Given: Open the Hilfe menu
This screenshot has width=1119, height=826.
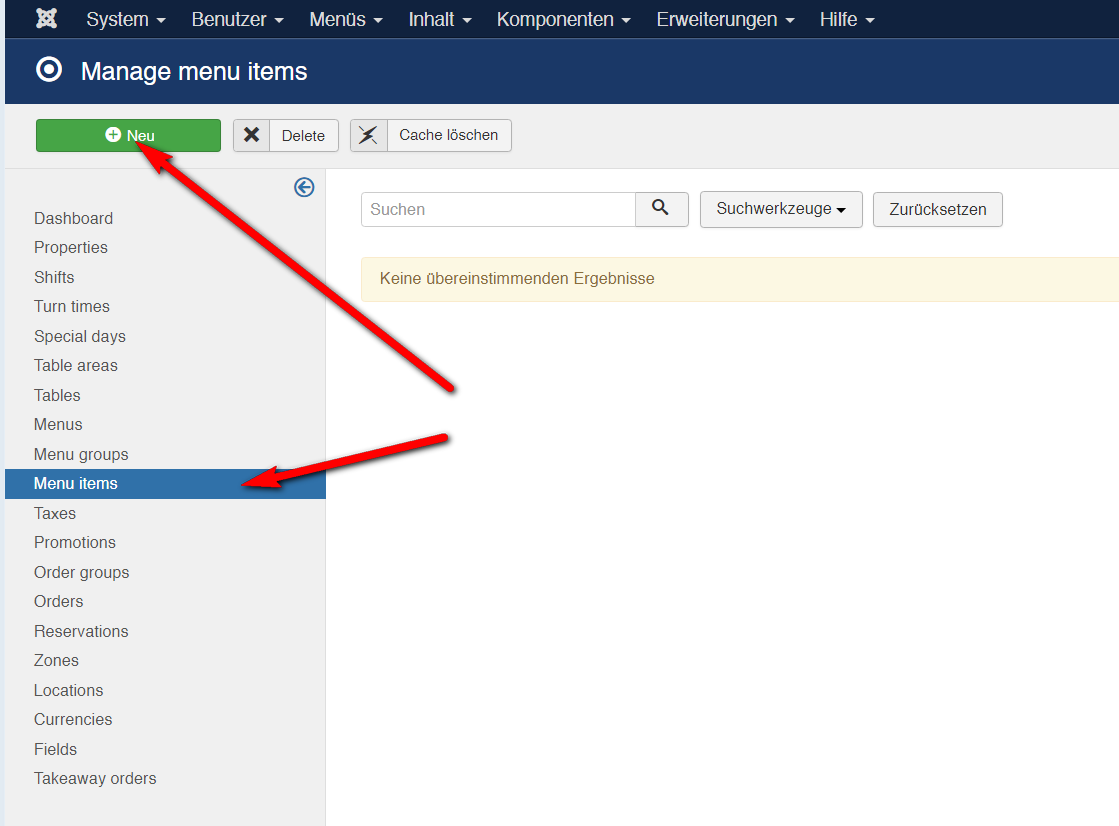Looking at the screenshot, I should click(x=846, y=19).
